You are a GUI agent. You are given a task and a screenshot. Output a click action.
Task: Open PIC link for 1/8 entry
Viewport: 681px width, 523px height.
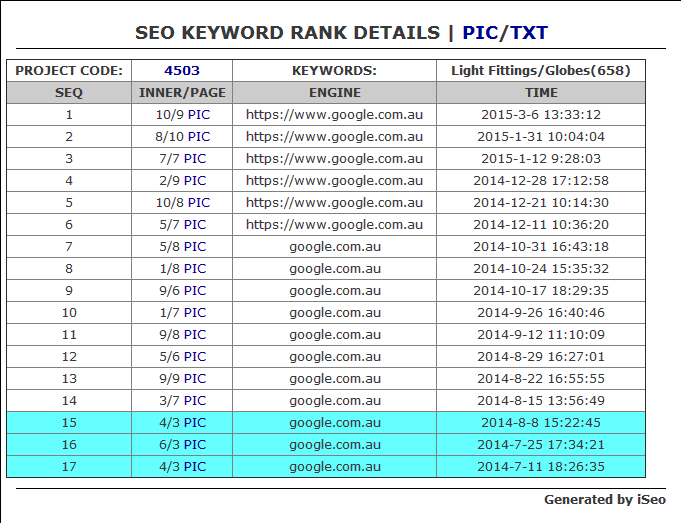tap(195, 269)
